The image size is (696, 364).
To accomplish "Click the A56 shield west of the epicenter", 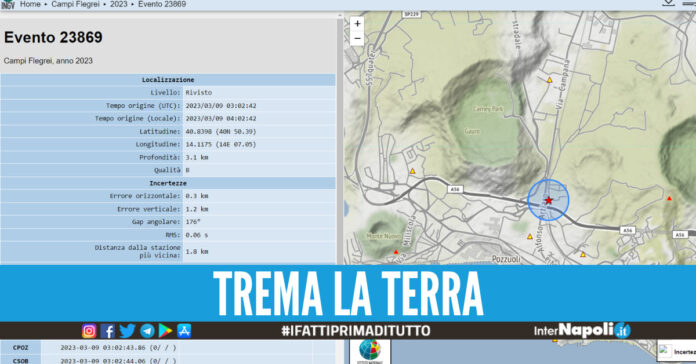I will (455, 190).
